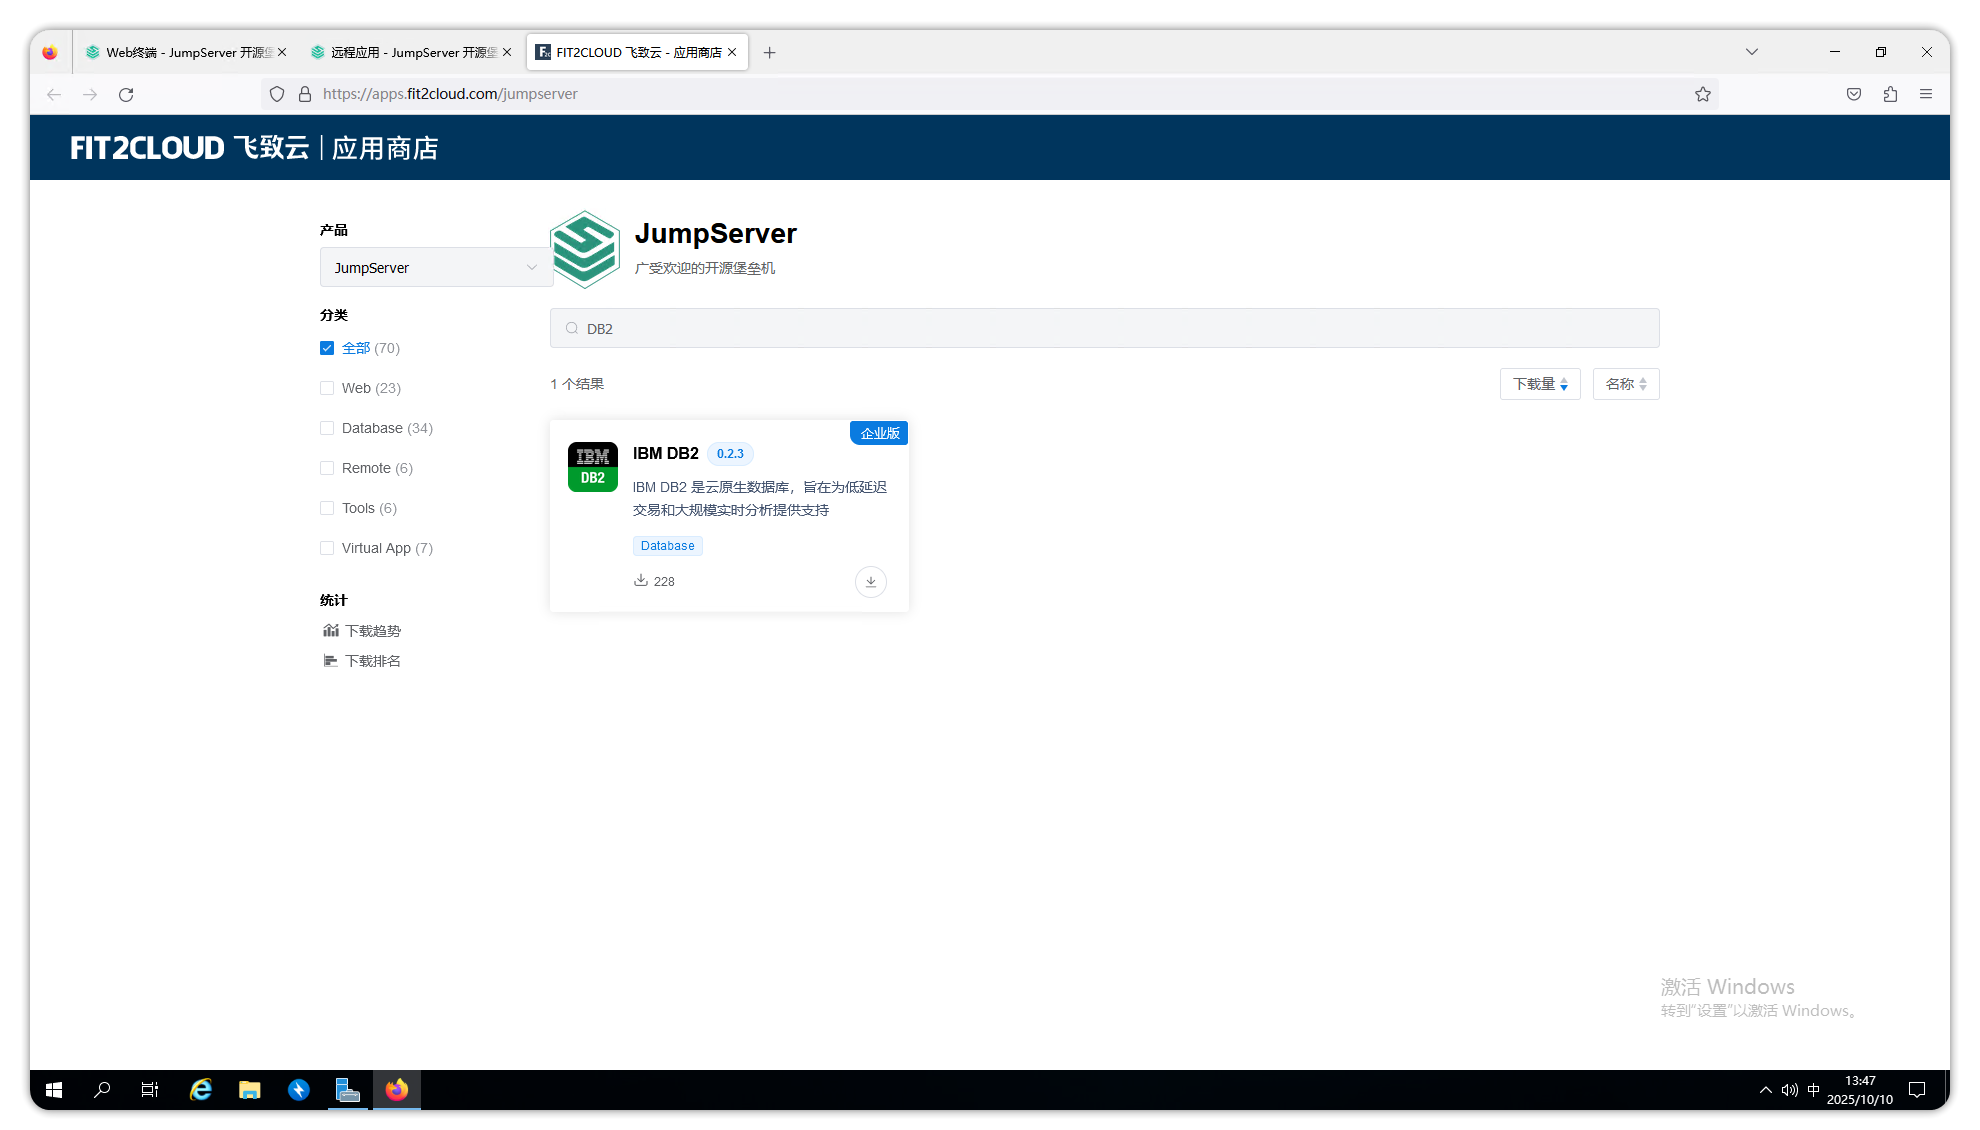Sort results by 下载量

tap(1539, 384)
